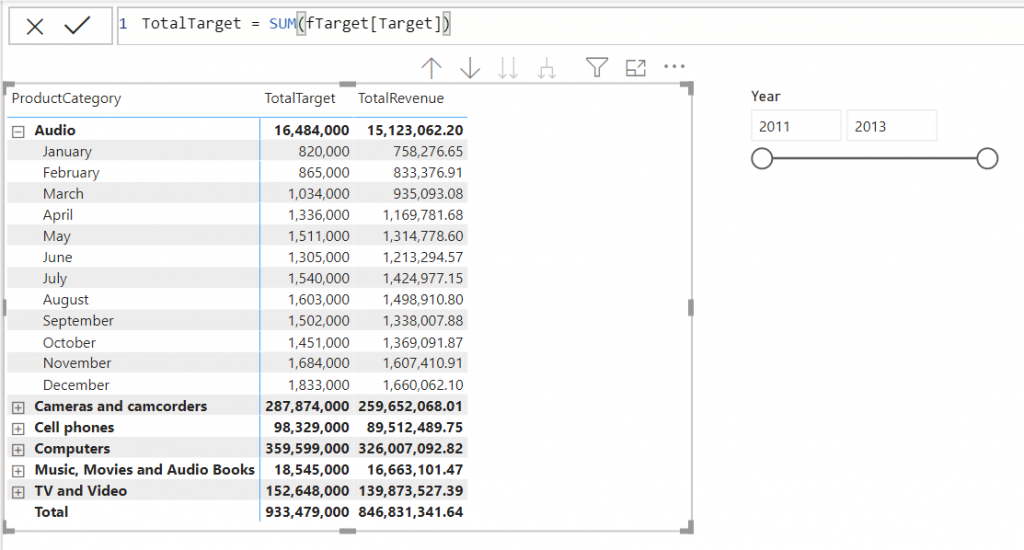This screenshot has height=550, width=1024.
Task: Select the December row label
Action: pyautogui.click(x=76, y=385)
